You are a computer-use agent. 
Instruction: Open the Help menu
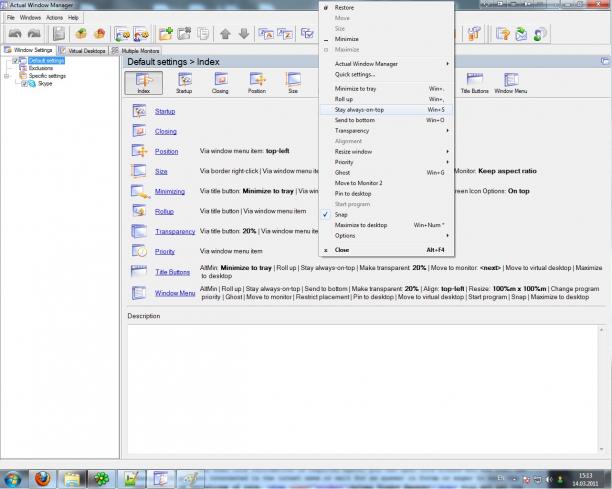click(73, 18)
